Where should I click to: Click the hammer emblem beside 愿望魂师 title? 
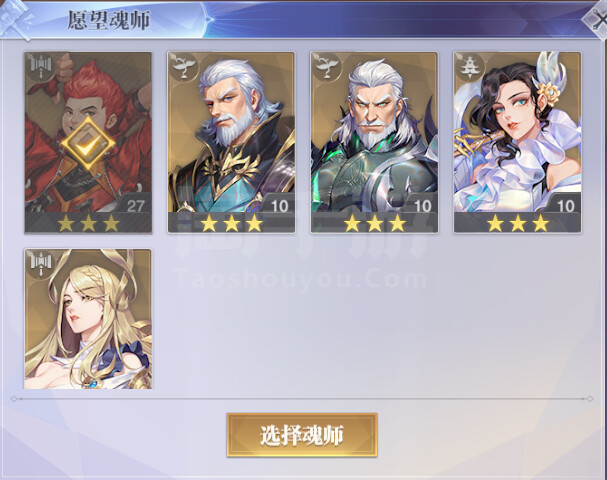pos(15,20)
